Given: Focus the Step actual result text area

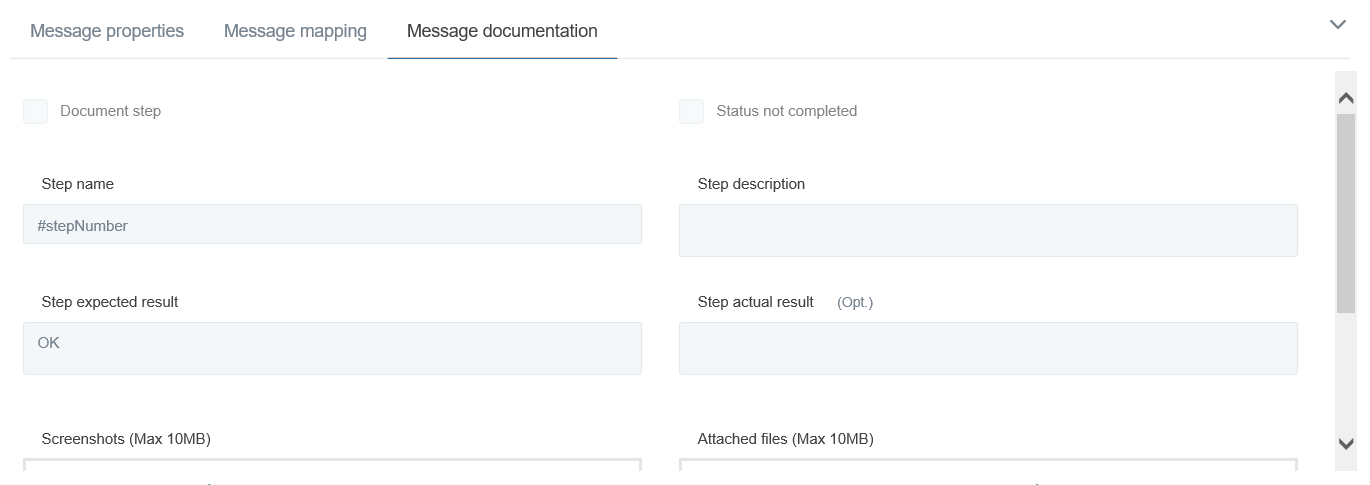Looking at the screenshot, I should click(988, 348).
